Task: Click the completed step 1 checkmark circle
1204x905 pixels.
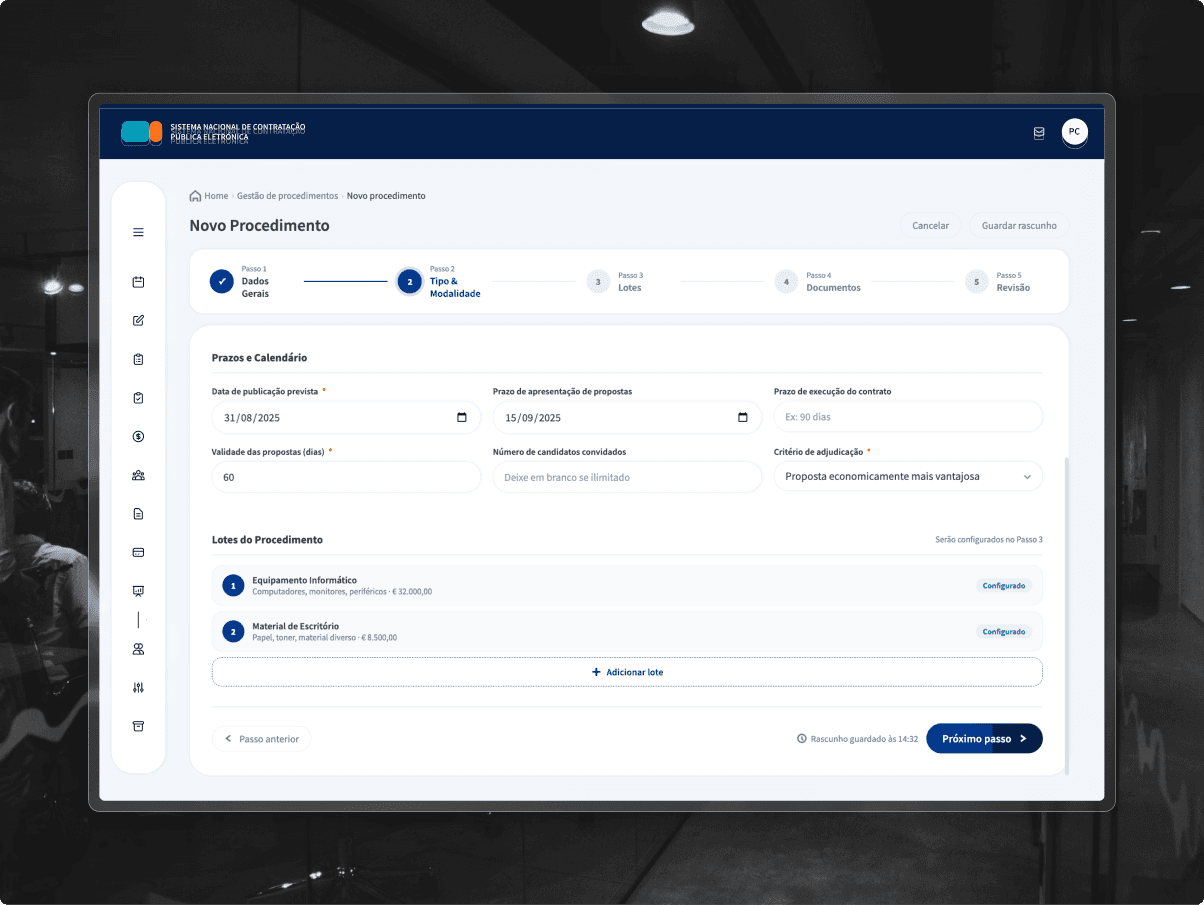Action: tap(222, 282)
